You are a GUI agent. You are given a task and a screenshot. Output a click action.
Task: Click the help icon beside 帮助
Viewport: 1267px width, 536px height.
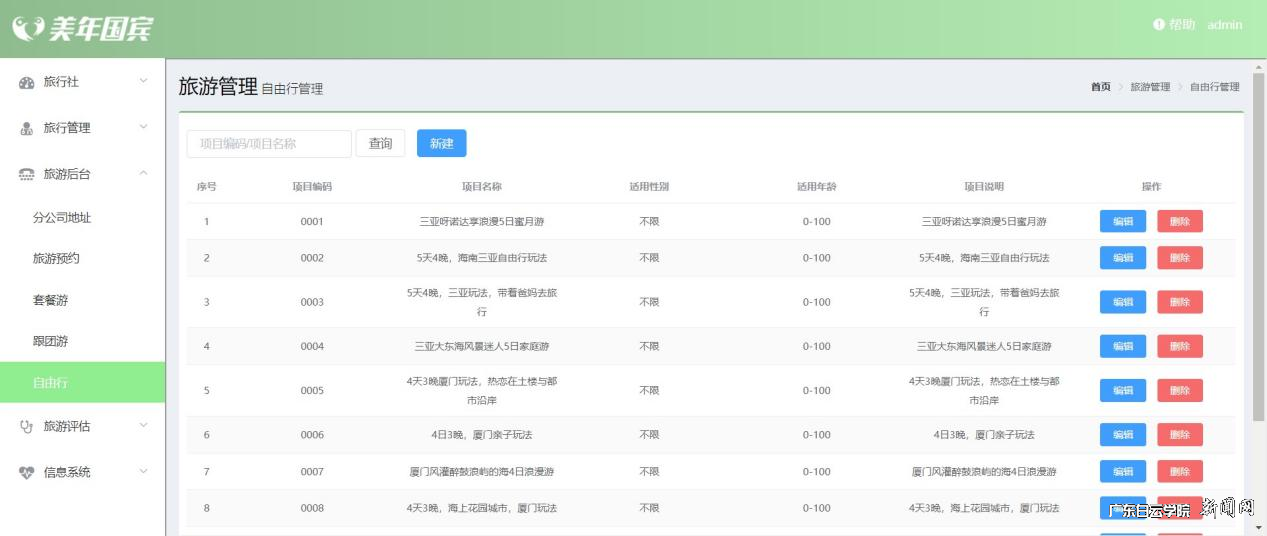pos(1159,24)
